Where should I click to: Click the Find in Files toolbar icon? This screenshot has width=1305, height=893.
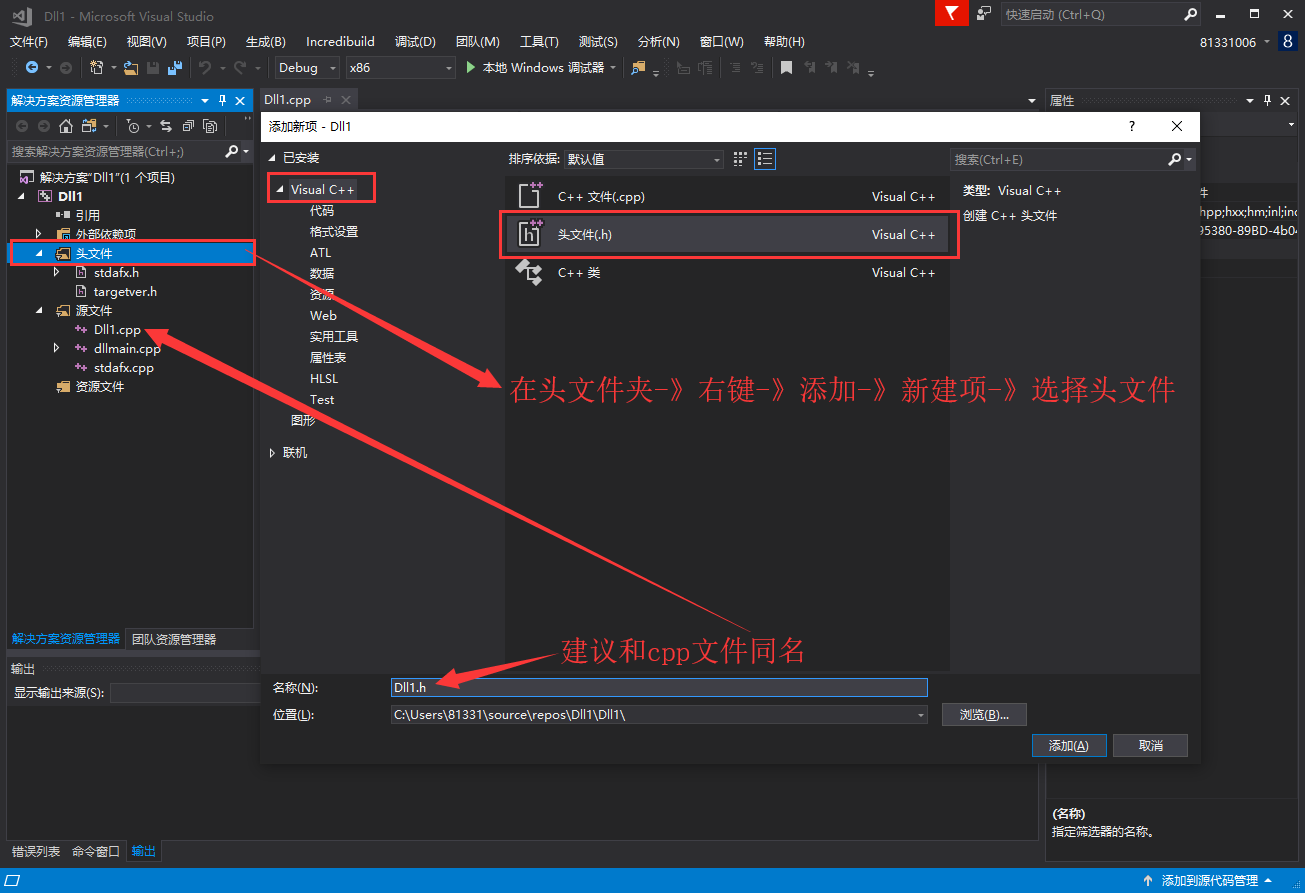(x=639, y=68)
